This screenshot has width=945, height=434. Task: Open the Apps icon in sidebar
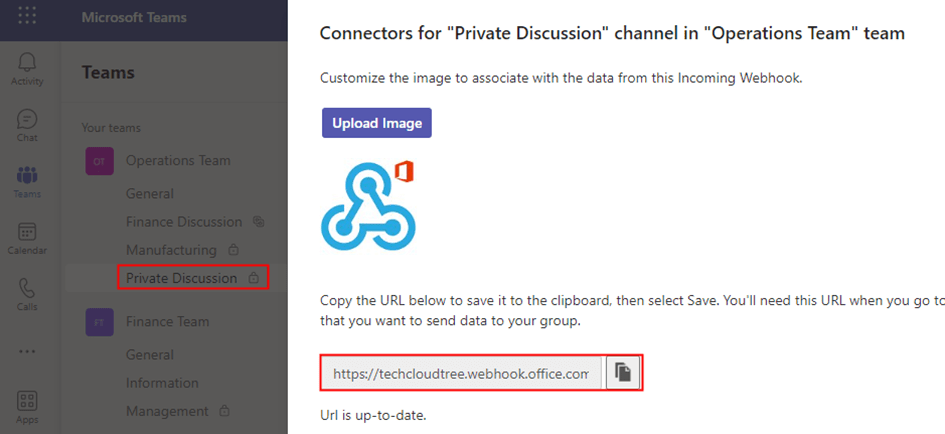[x=27, y=405]
